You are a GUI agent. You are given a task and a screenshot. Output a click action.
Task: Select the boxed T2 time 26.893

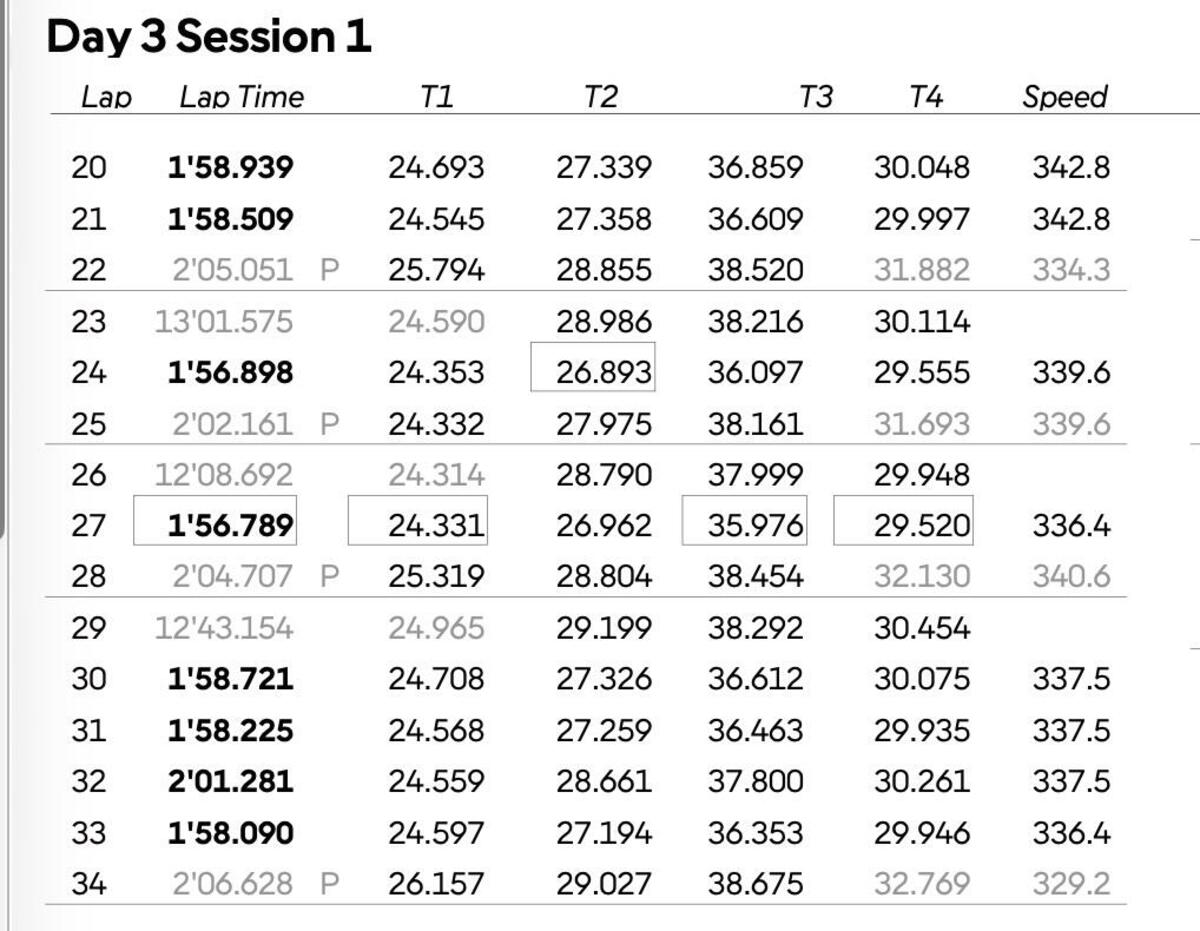[604, 373]
